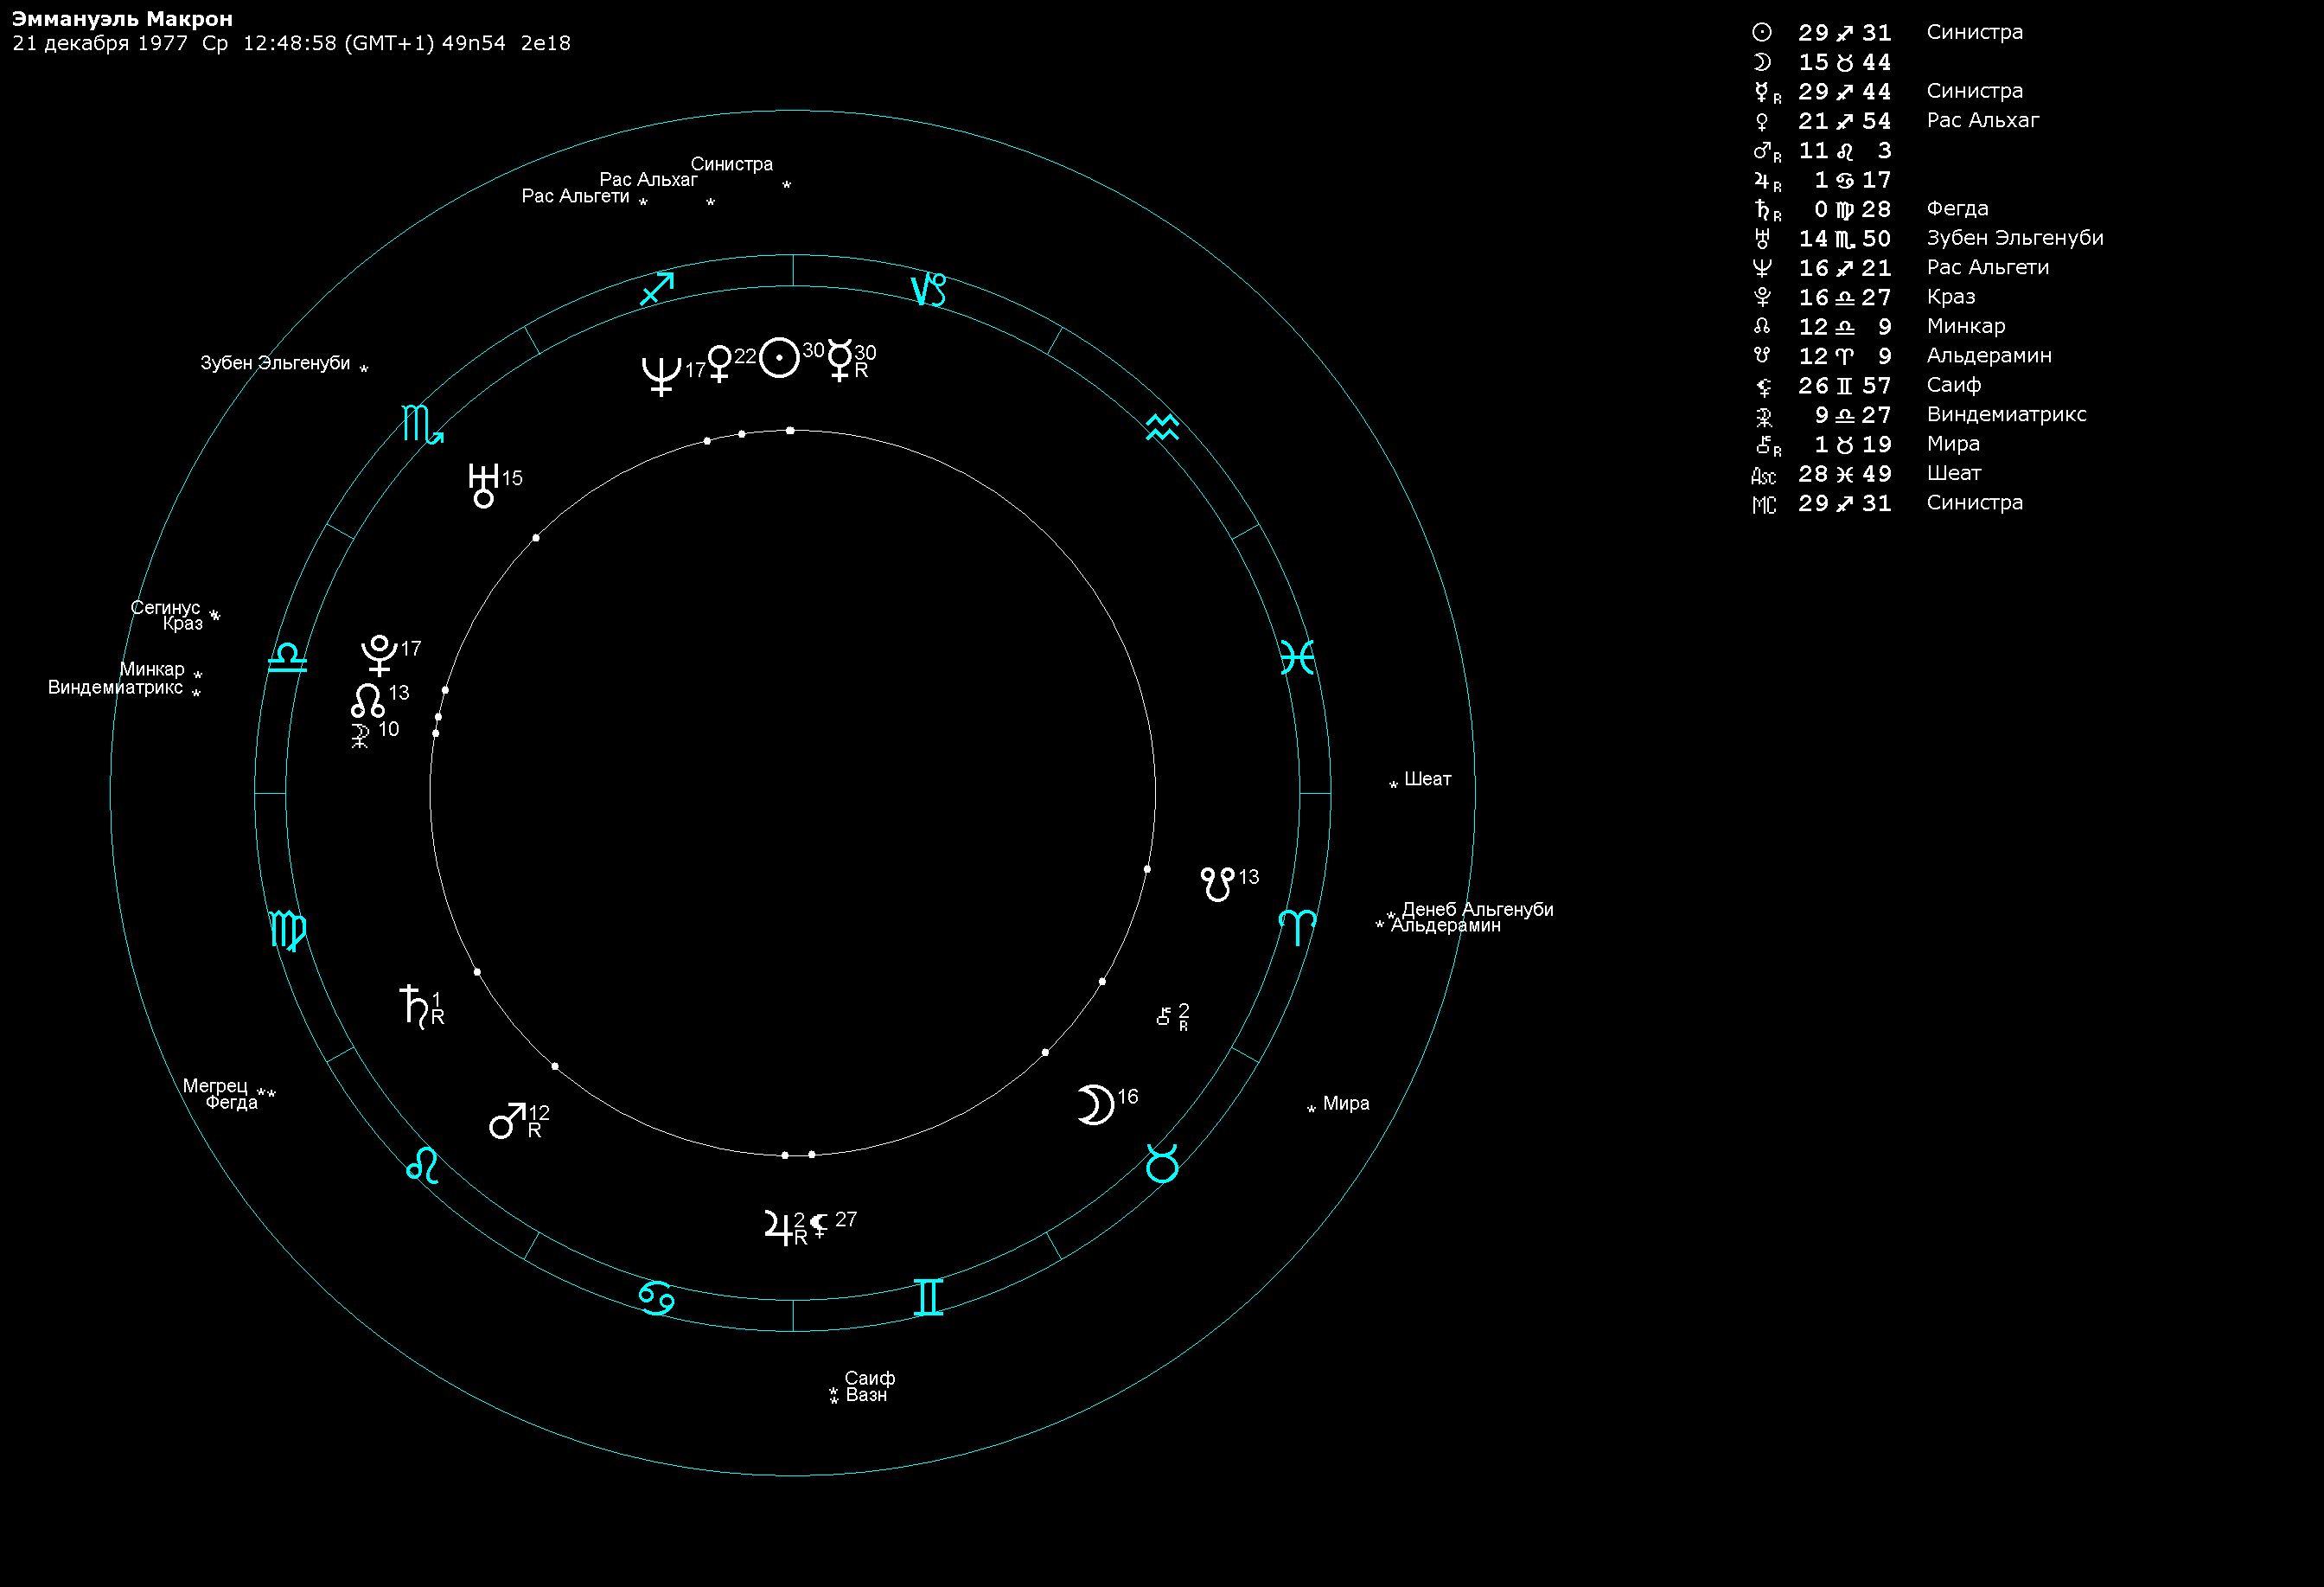The height and width of the screenshot is (1587, 2324).
Task: Click the Шеат star label on the chart
Action: (x=1427, y=779)
